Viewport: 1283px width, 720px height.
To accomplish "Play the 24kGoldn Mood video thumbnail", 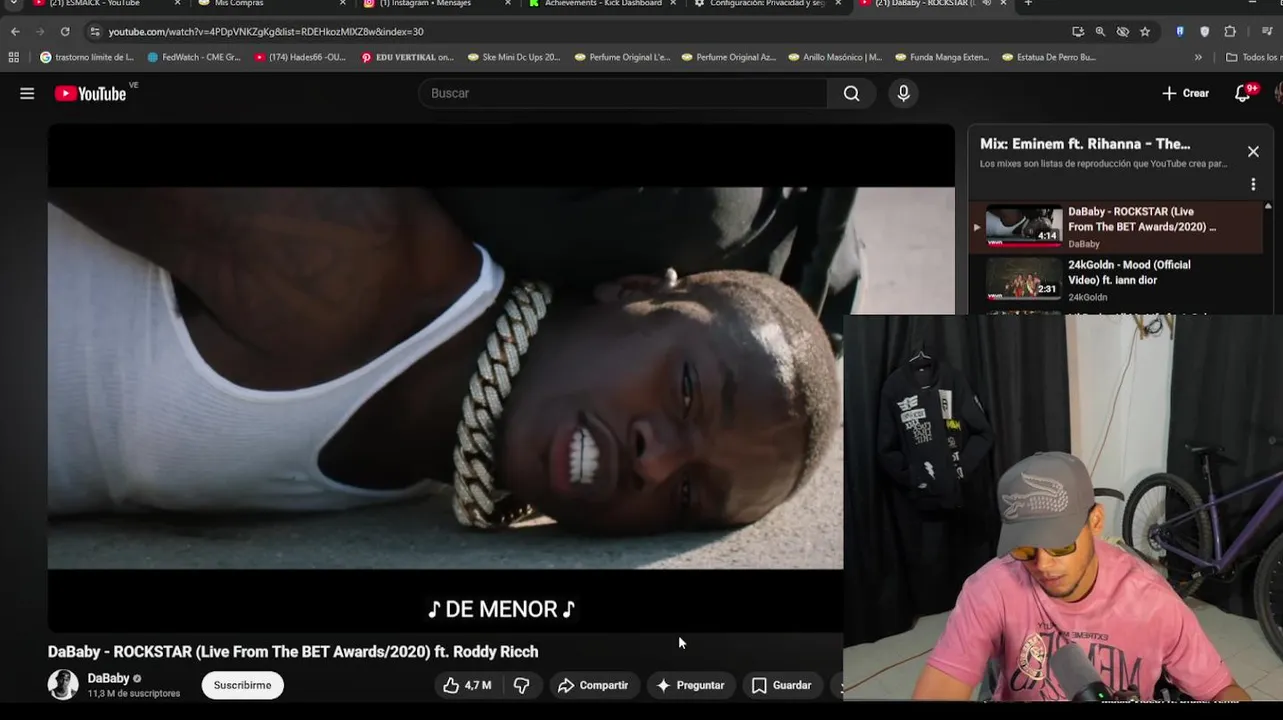I will (x=1024, y=280).
